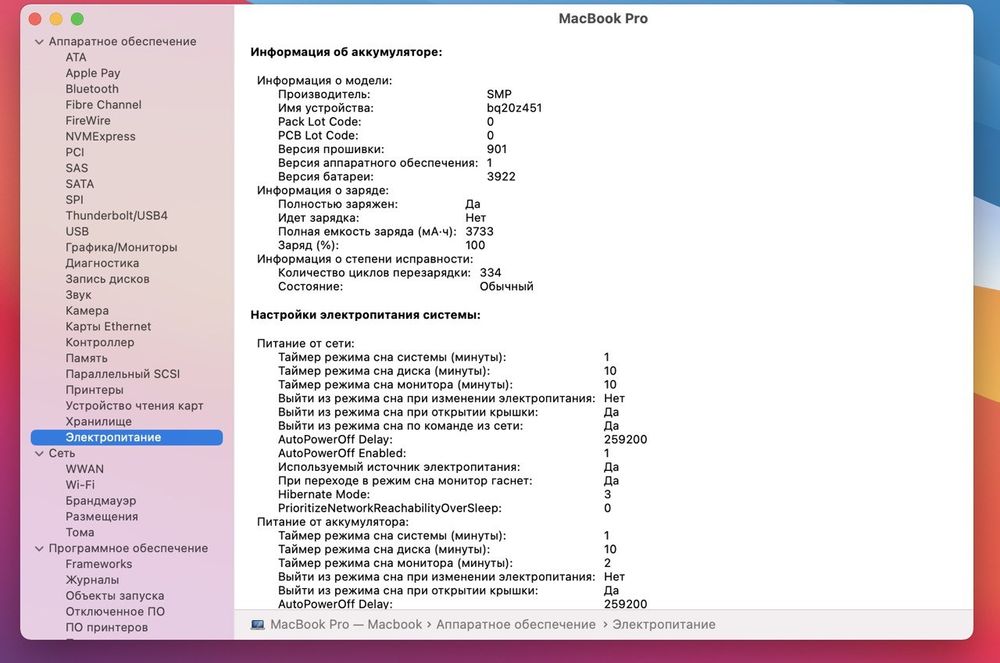The width and height of the screenshot is (1000, 663).
Task: Select Объекты запуска entry
Action: pos(115,596)
